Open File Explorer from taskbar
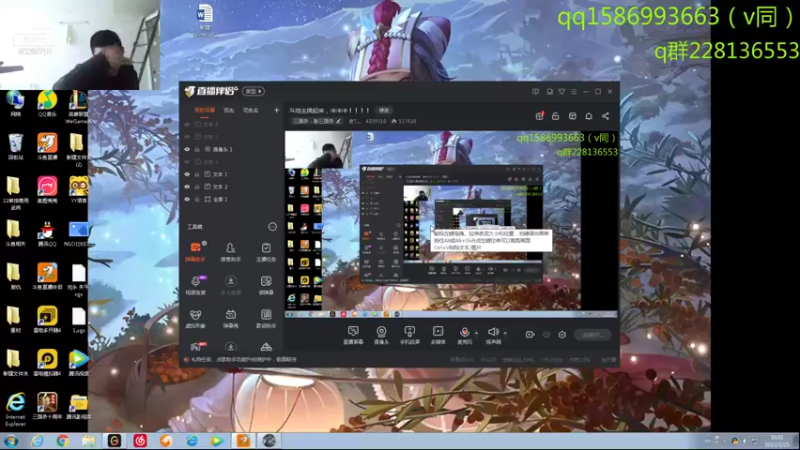This screenshot has width=800, height=450. [x=89, y=441]
